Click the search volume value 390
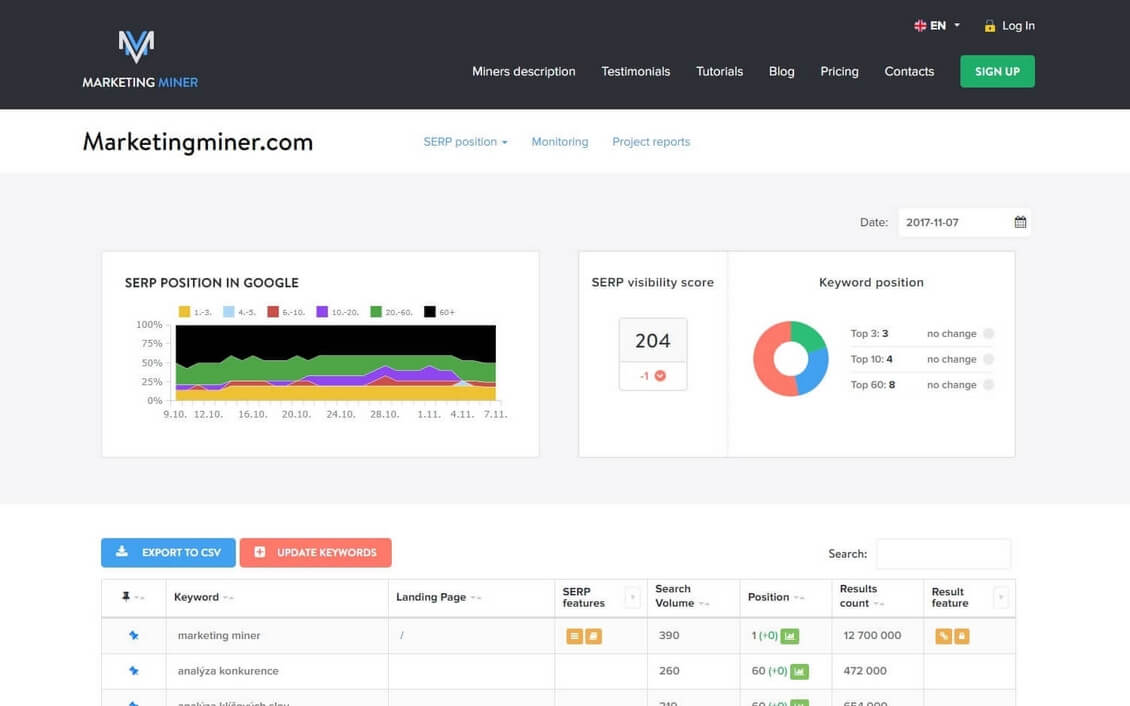Viewport: 1130px width, 706px height. click(669, 635)
